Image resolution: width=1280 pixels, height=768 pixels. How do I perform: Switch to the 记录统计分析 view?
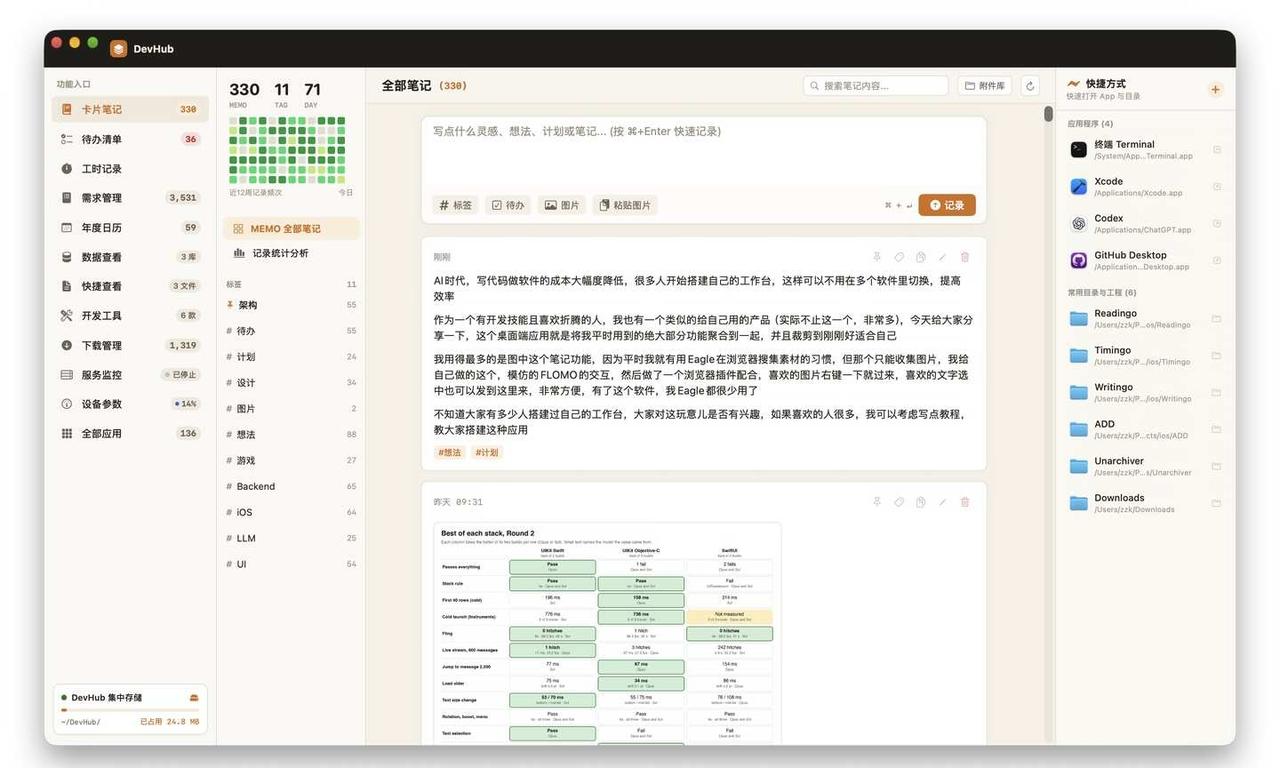(x=291, y=253)
